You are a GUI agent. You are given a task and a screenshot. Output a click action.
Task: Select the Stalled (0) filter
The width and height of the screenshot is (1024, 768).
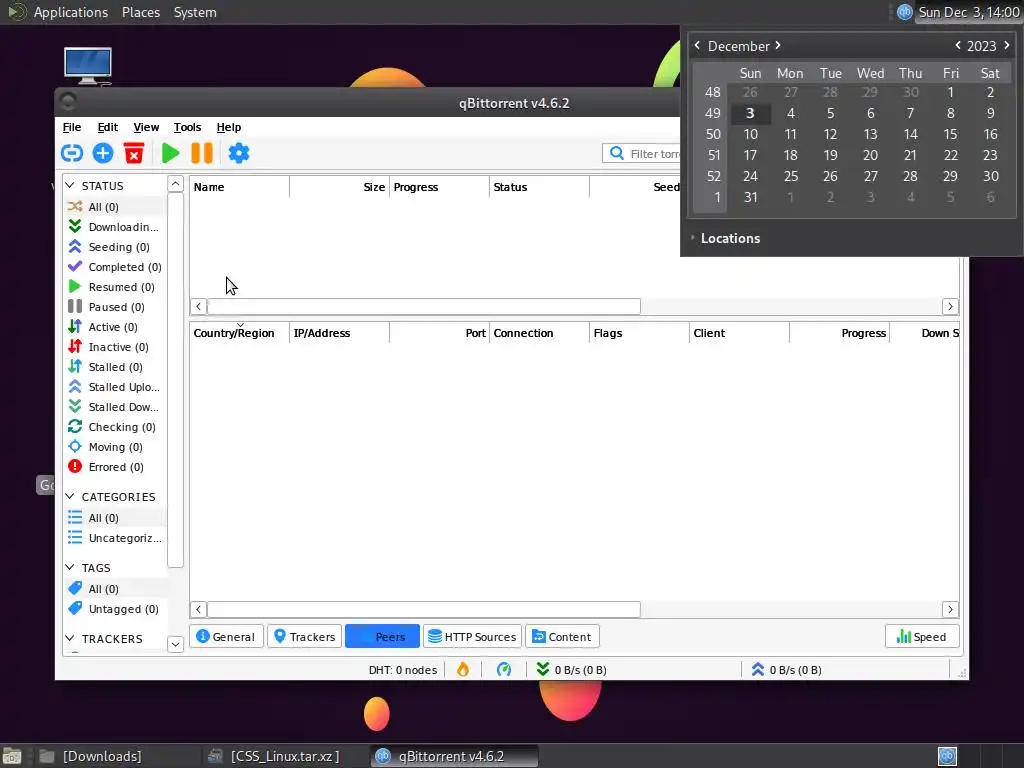pyautogui.click(x=115, y=367)
